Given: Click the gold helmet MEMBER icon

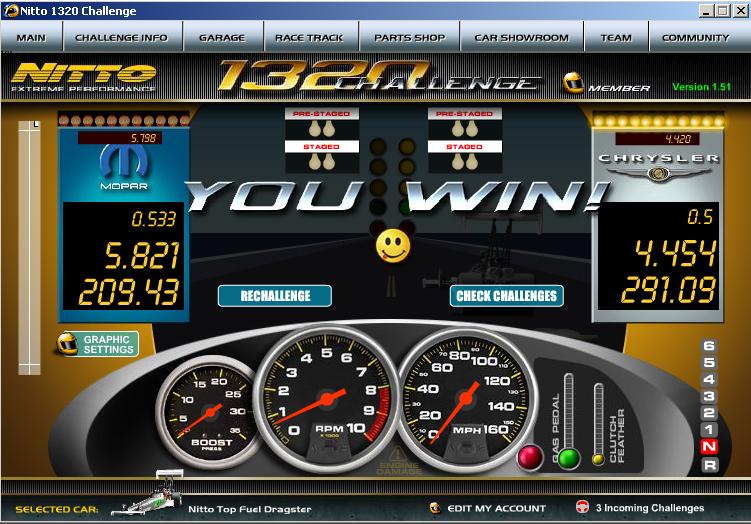Looking at the screenshot, I should tap(573, 82).
